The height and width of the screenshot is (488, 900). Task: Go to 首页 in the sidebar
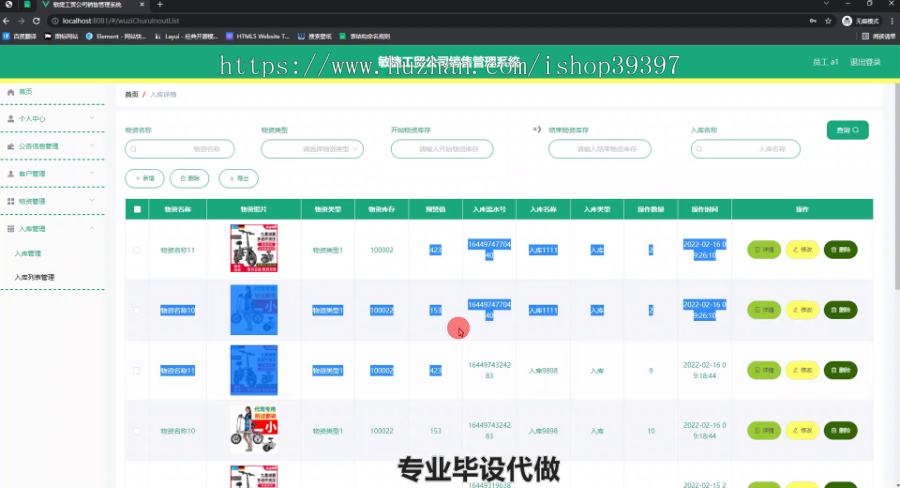25,92
